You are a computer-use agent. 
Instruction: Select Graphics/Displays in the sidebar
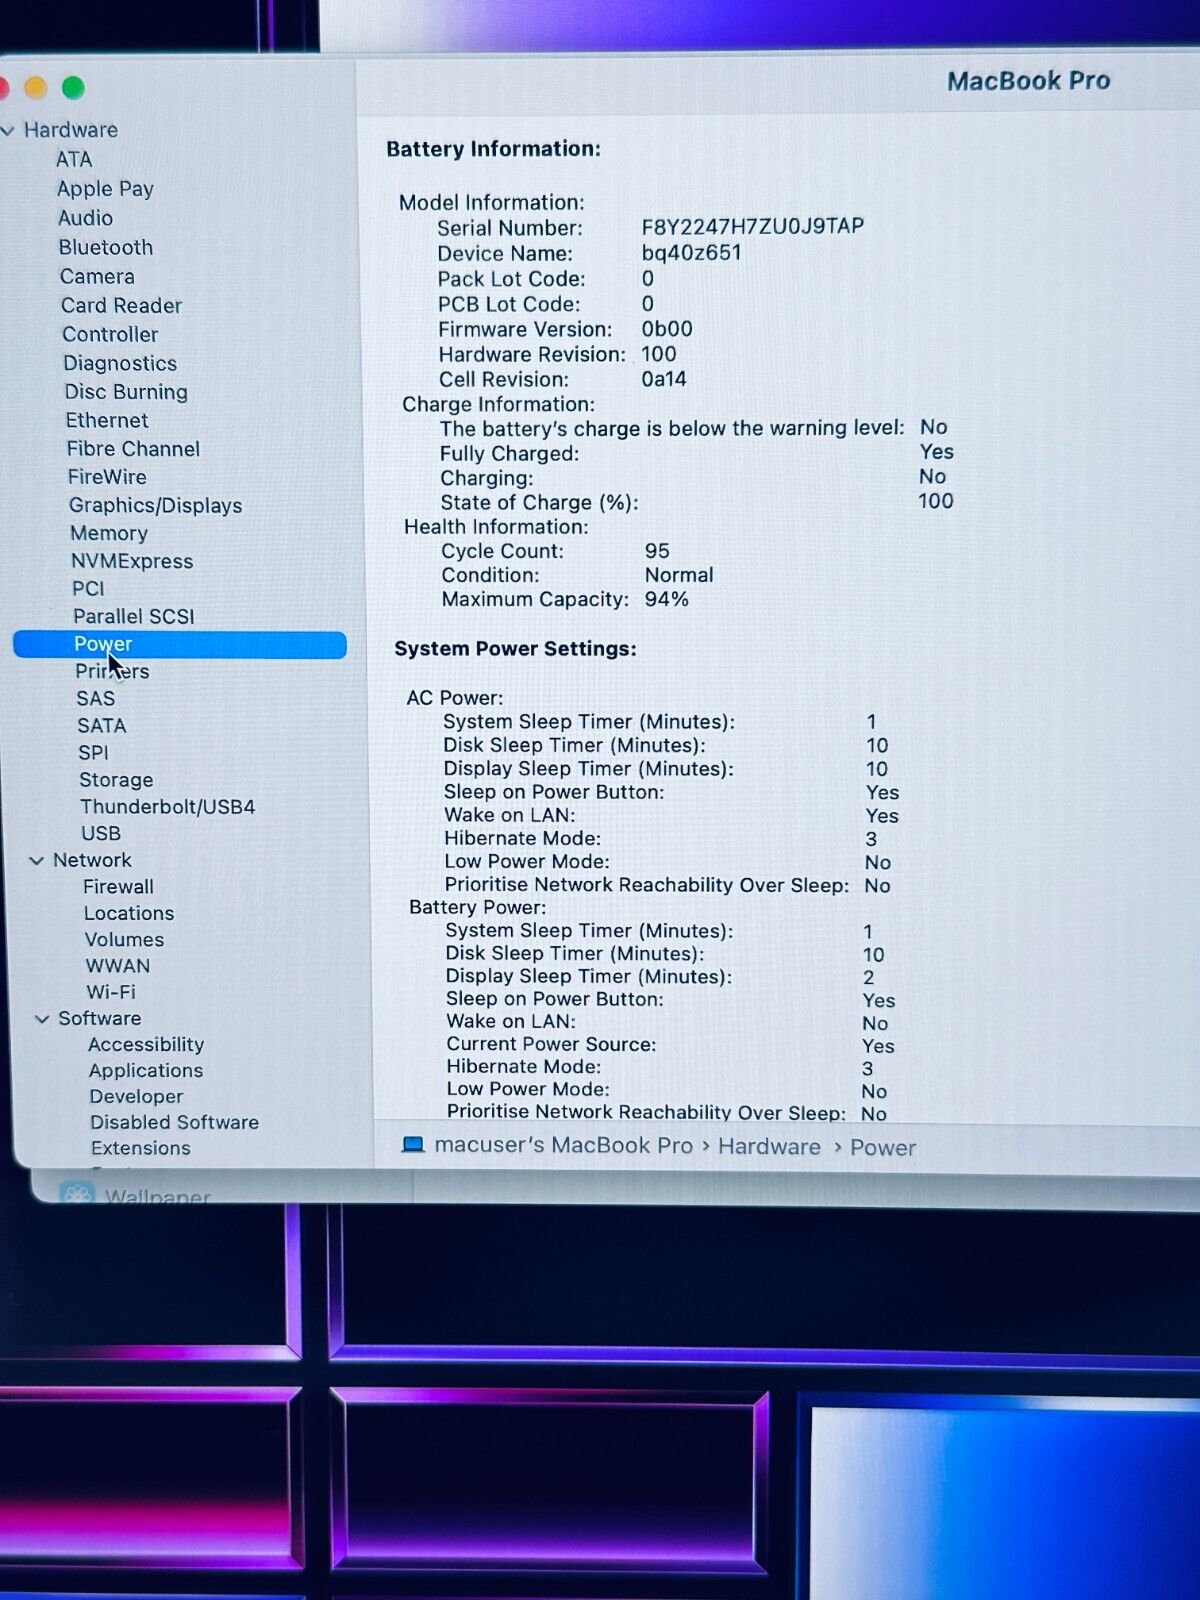point(155,505)
